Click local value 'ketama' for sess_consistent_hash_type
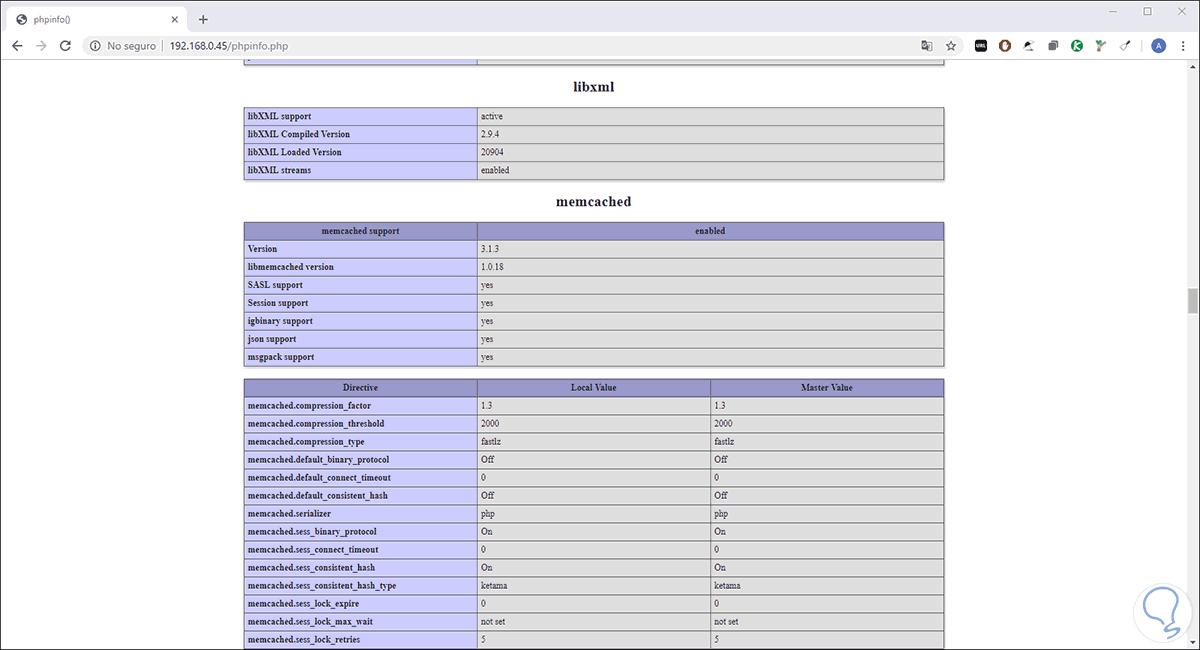The image size is (1200, 650). [x=494, y=586]
